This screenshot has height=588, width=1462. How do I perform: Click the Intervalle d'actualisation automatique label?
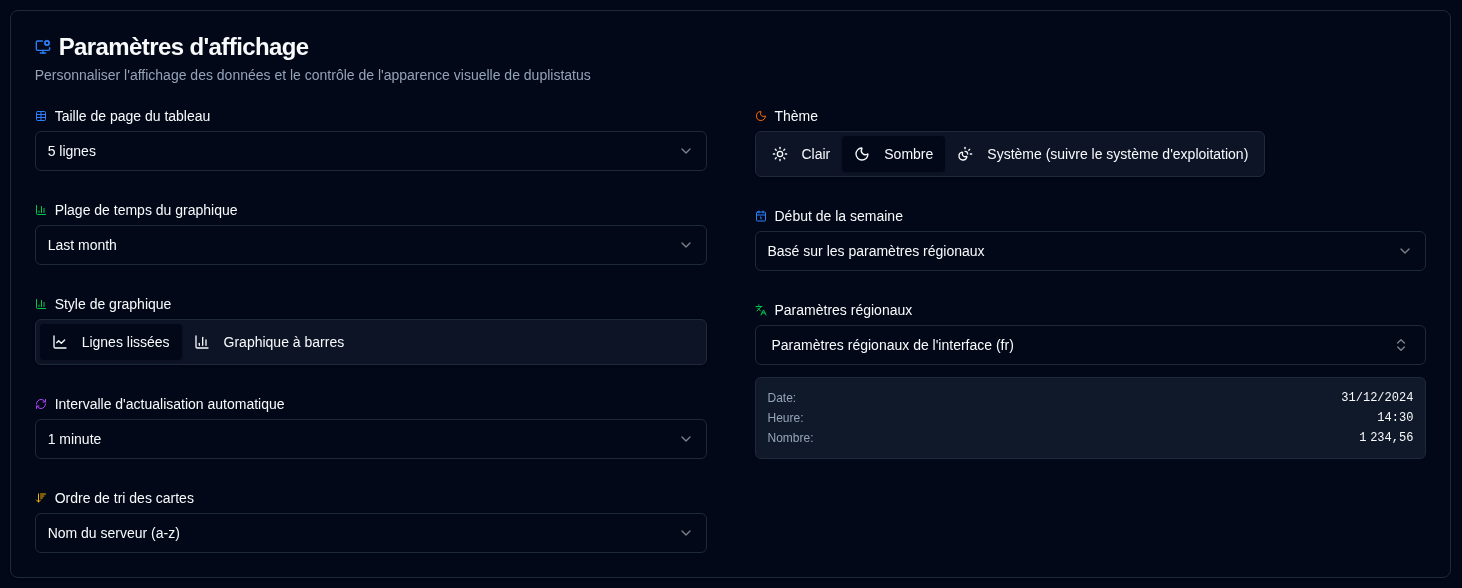169,404
